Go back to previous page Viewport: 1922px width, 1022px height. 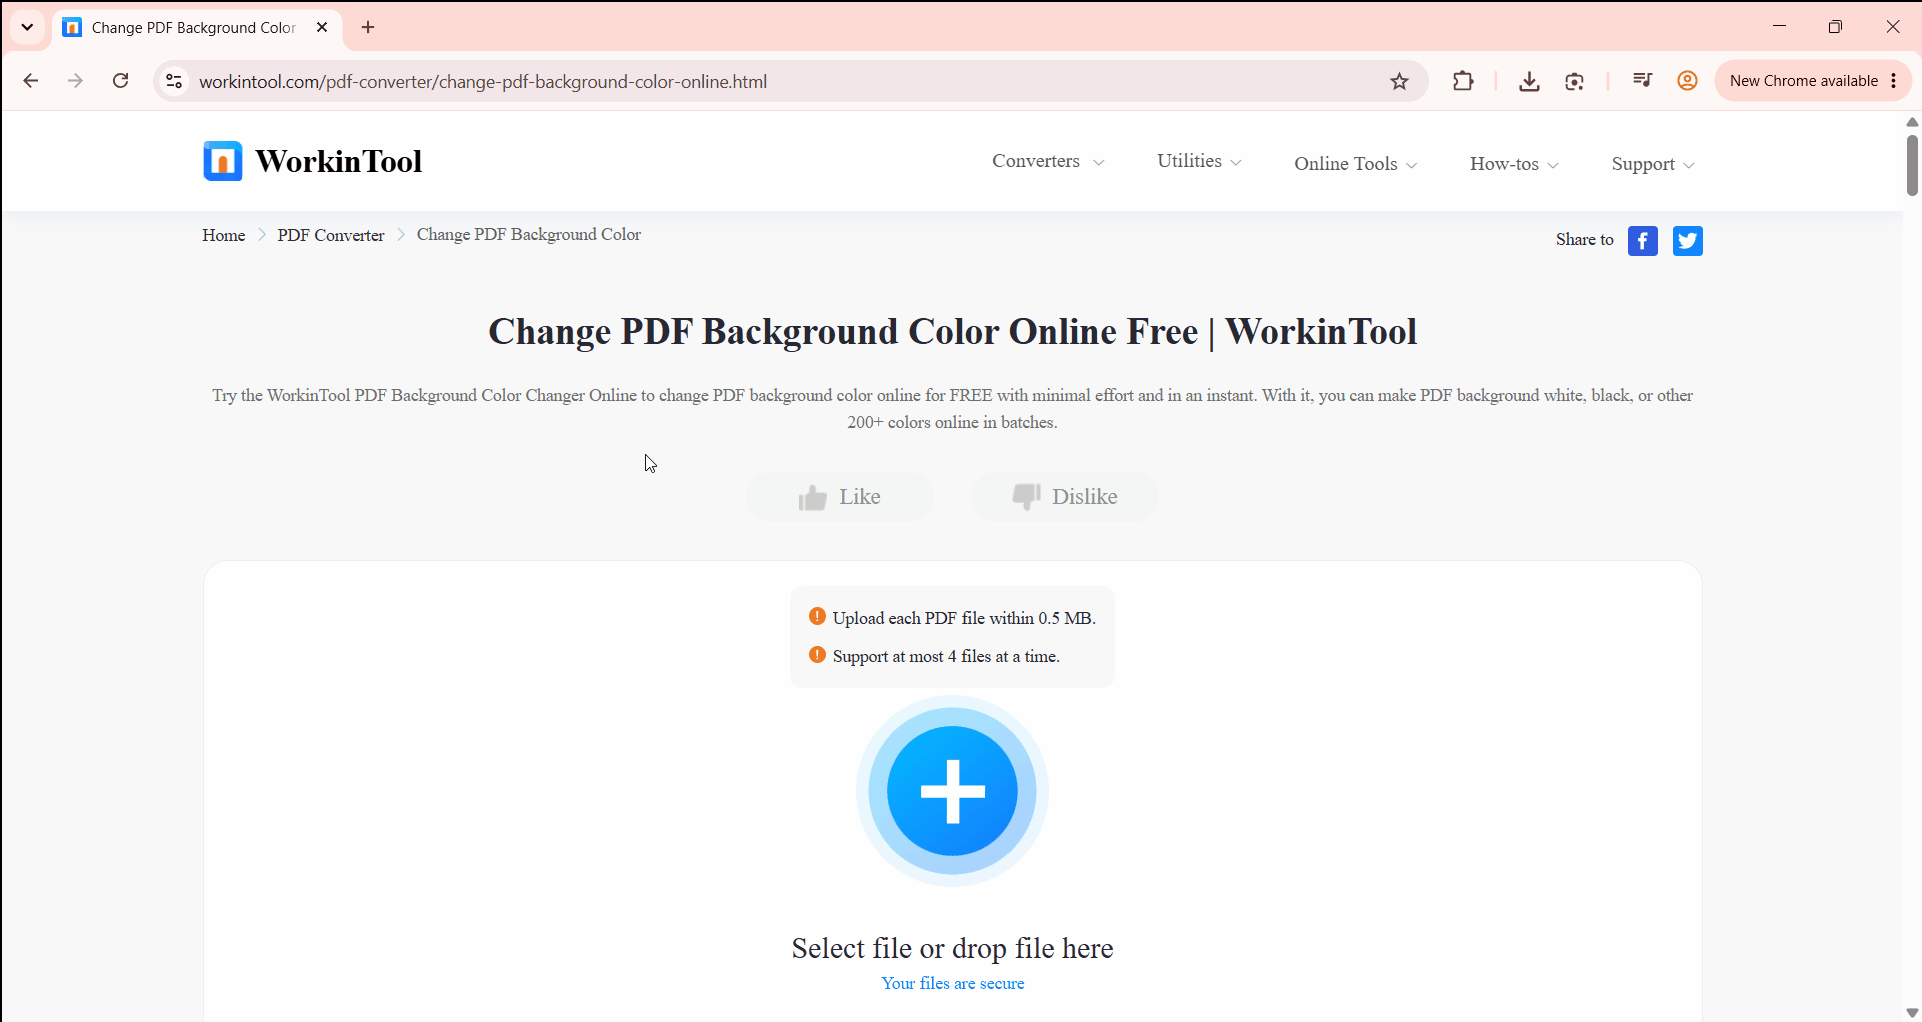[30, 81]
